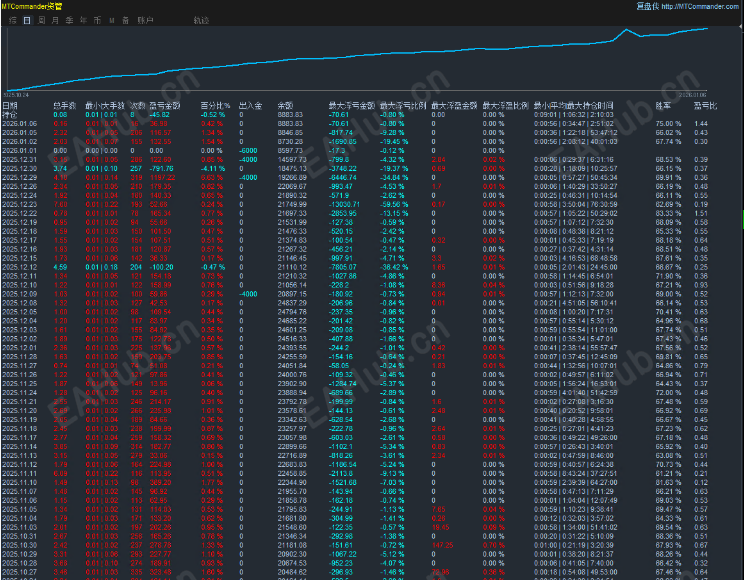
Task: Switch to the 日 (daily) tab
Action: [x=27, y=20]
